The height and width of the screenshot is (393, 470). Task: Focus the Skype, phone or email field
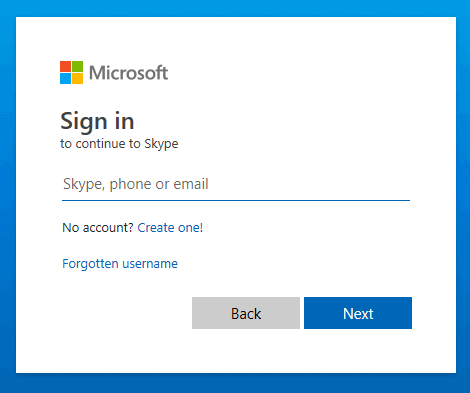tap(236, 184)
